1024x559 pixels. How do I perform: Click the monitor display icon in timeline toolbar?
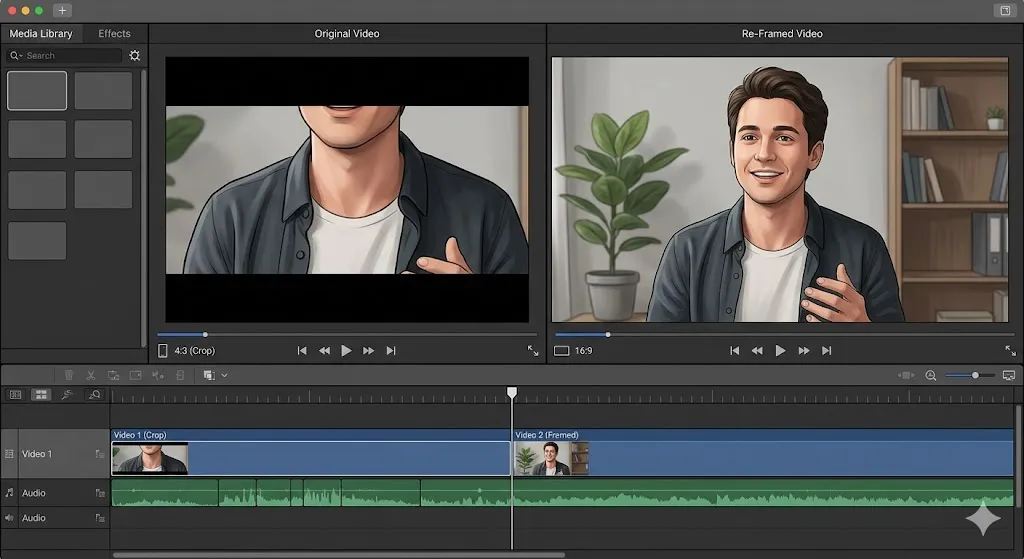[x=1008, y=375]
